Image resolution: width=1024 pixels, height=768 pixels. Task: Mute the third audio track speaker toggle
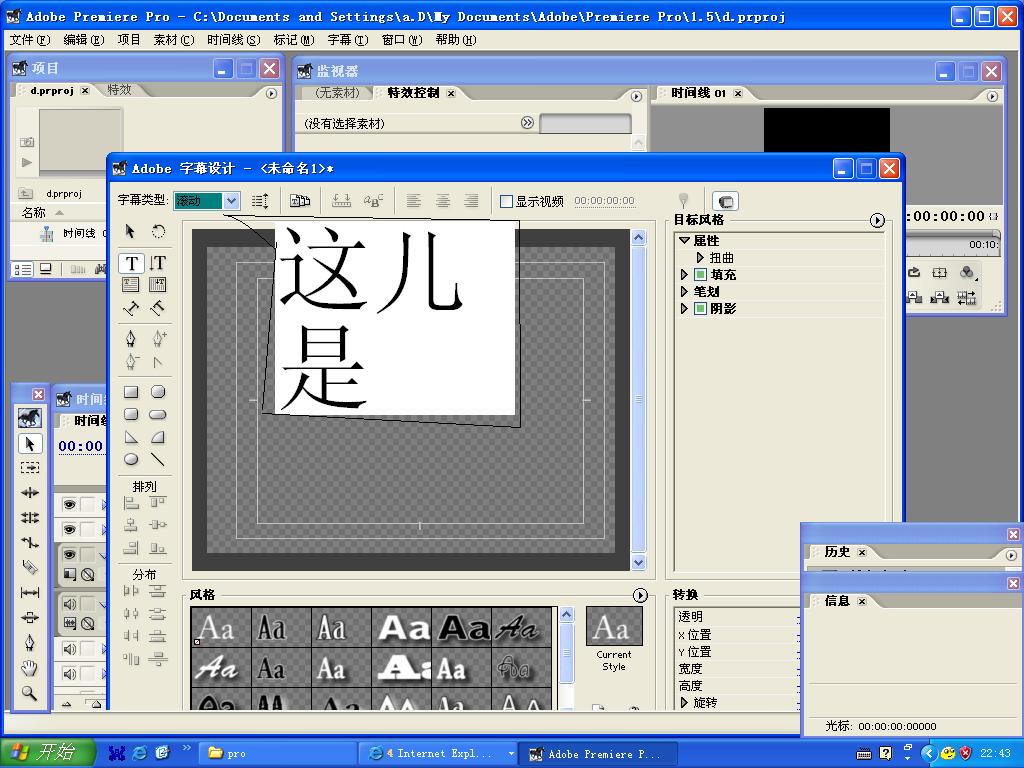point(69,673)
